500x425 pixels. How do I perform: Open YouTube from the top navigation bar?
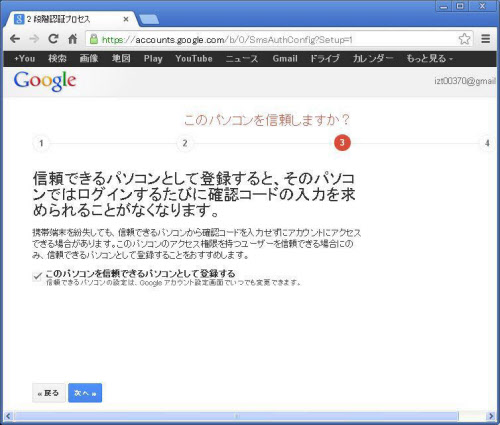coord(194,59)
